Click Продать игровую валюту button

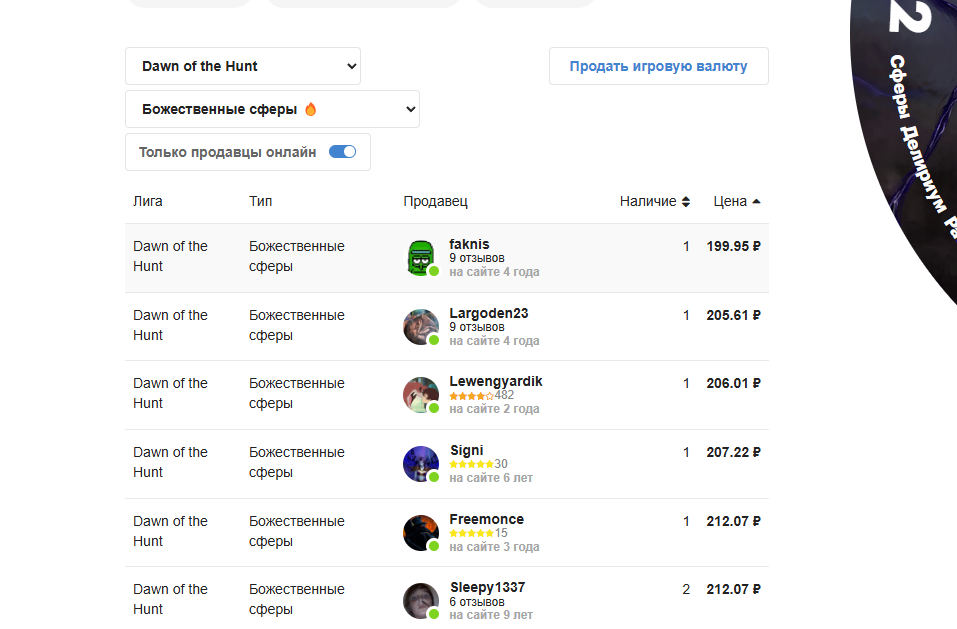click(659, 66)
